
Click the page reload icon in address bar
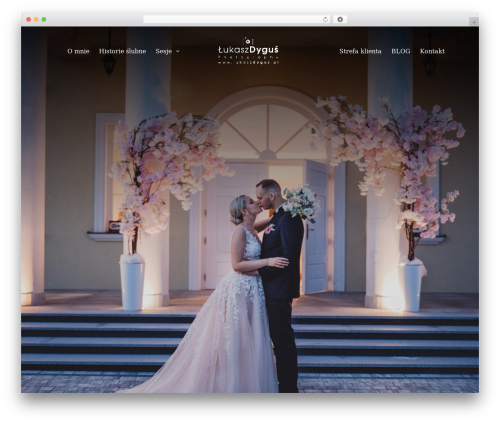pos(325,19)
